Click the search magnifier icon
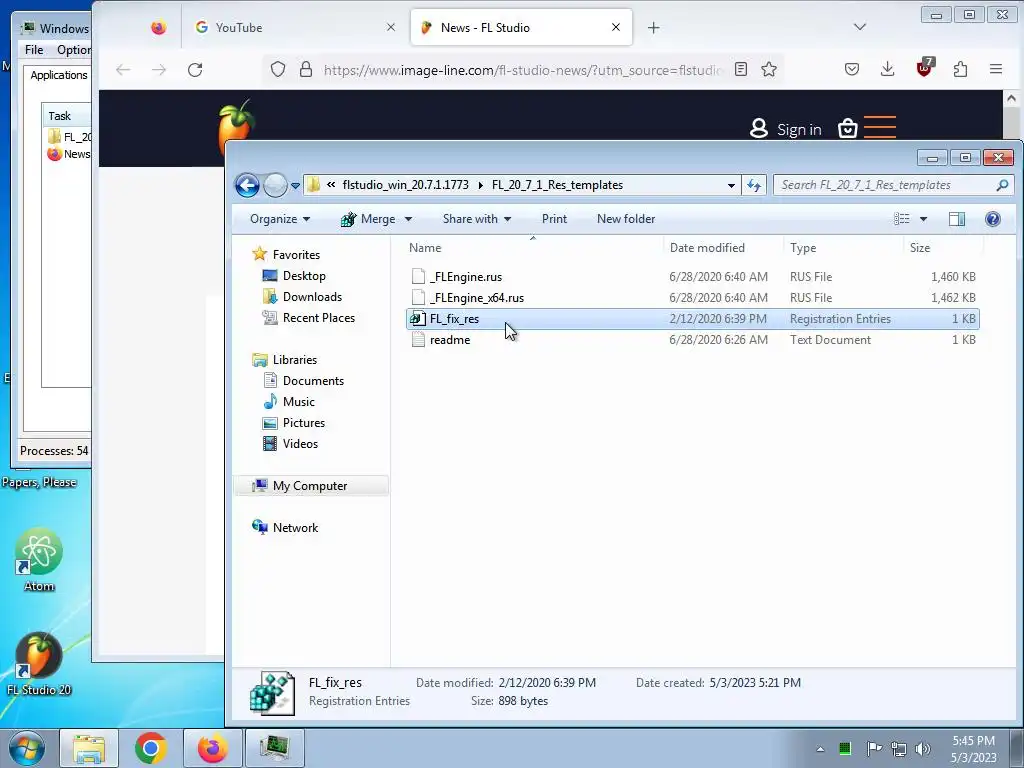1024x768 pixels. click(x=1002, y=185)
